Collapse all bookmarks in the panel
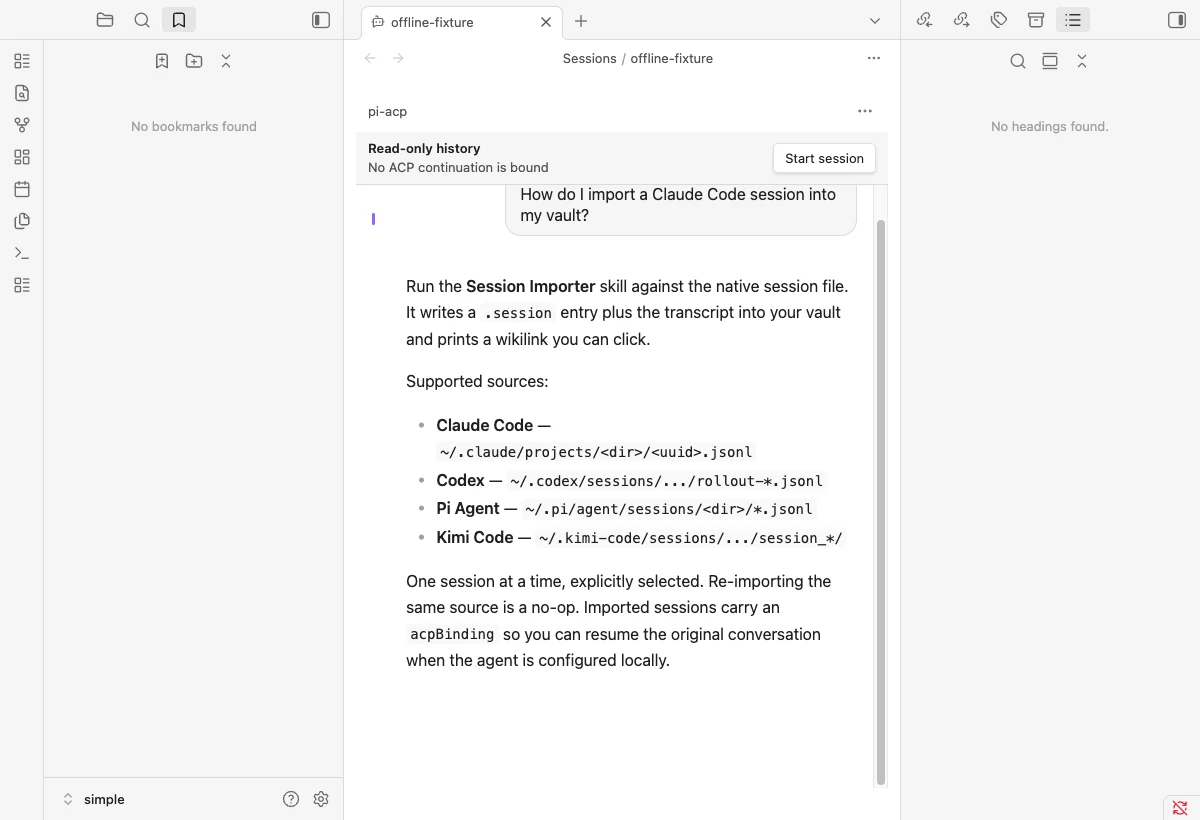The height and width of the screenshot is (820, 1200). point(226,61)
